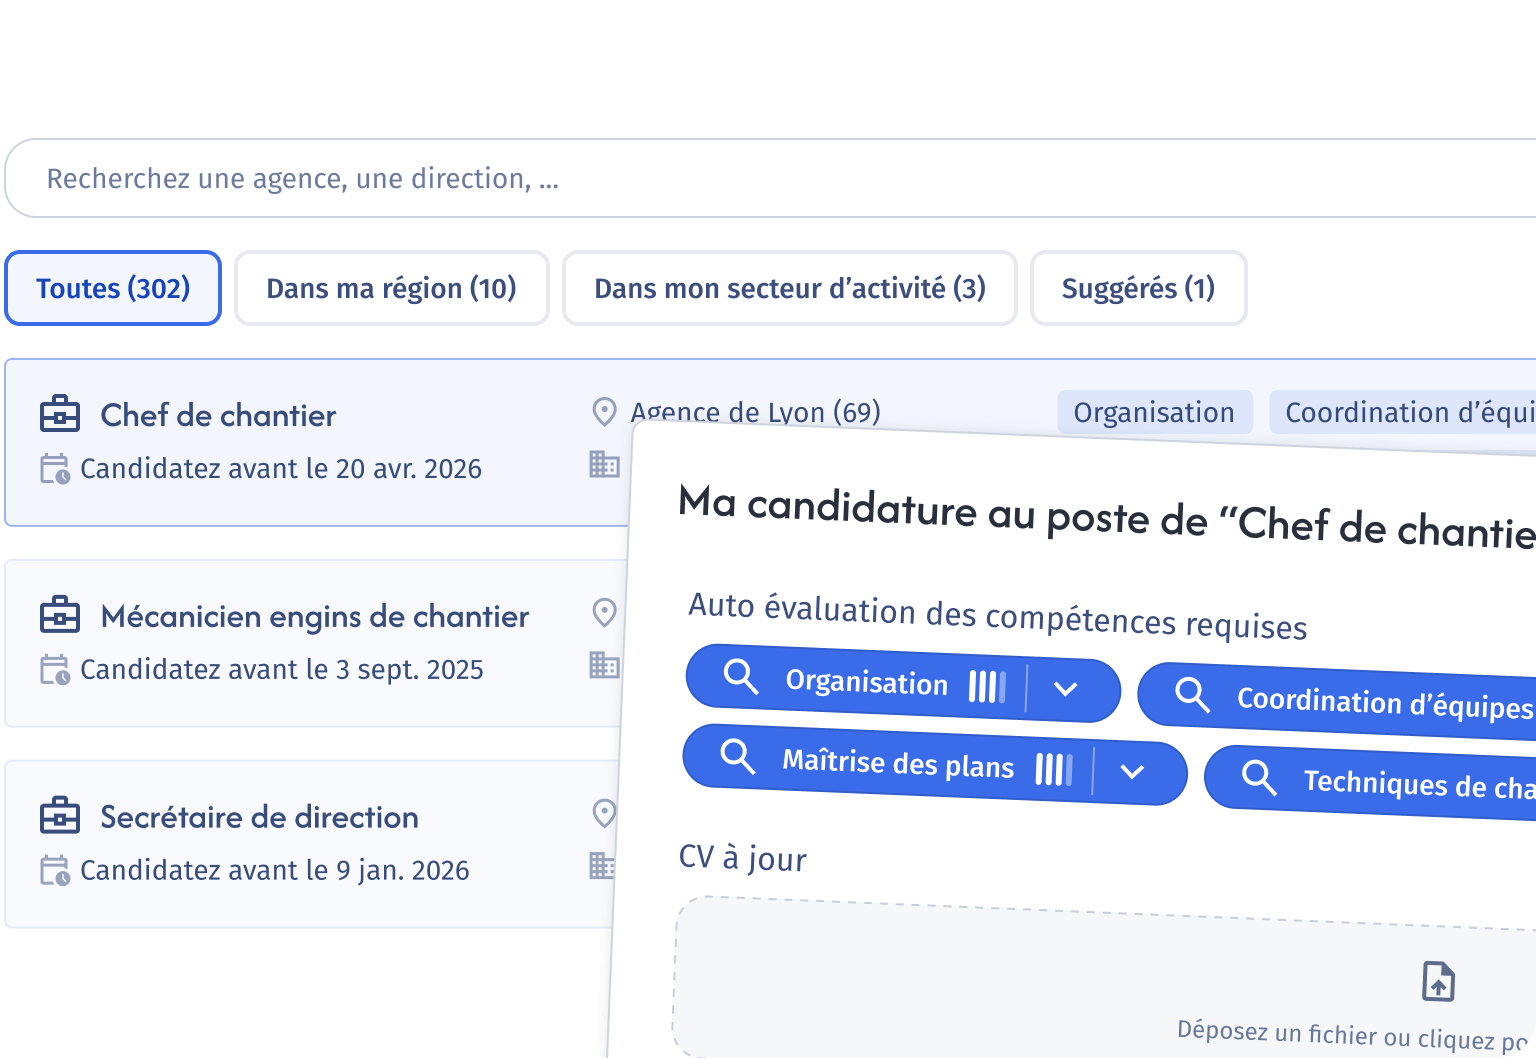Click the Coordination d'équipes skill pill
This screenshot has height=1058, width=1536.
[1338, 701]
